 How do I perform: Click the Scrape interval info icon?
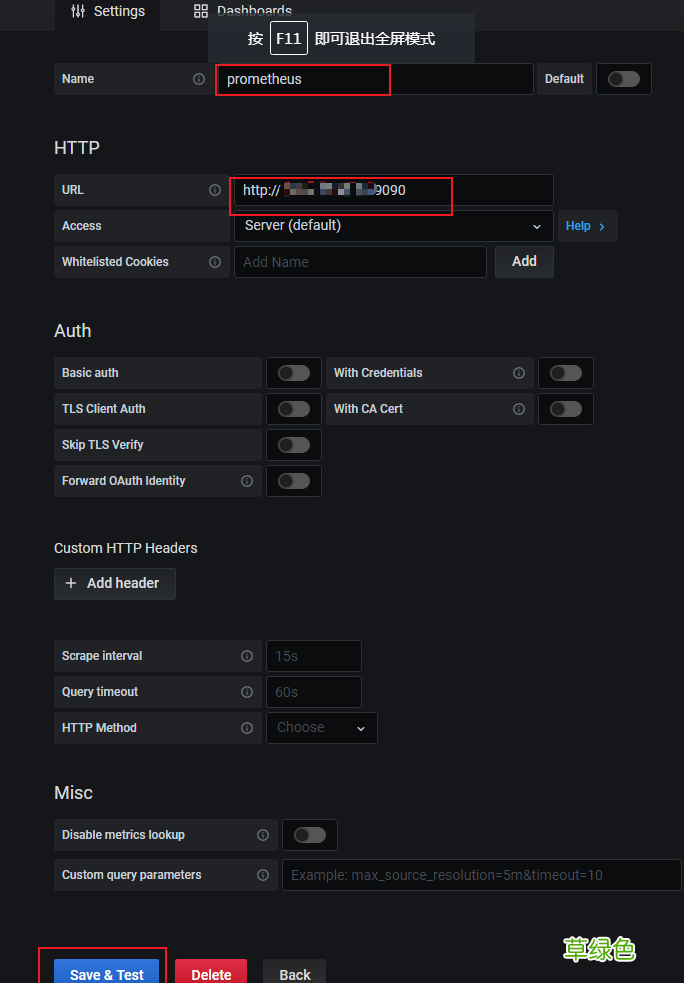(x=247, y=656)
